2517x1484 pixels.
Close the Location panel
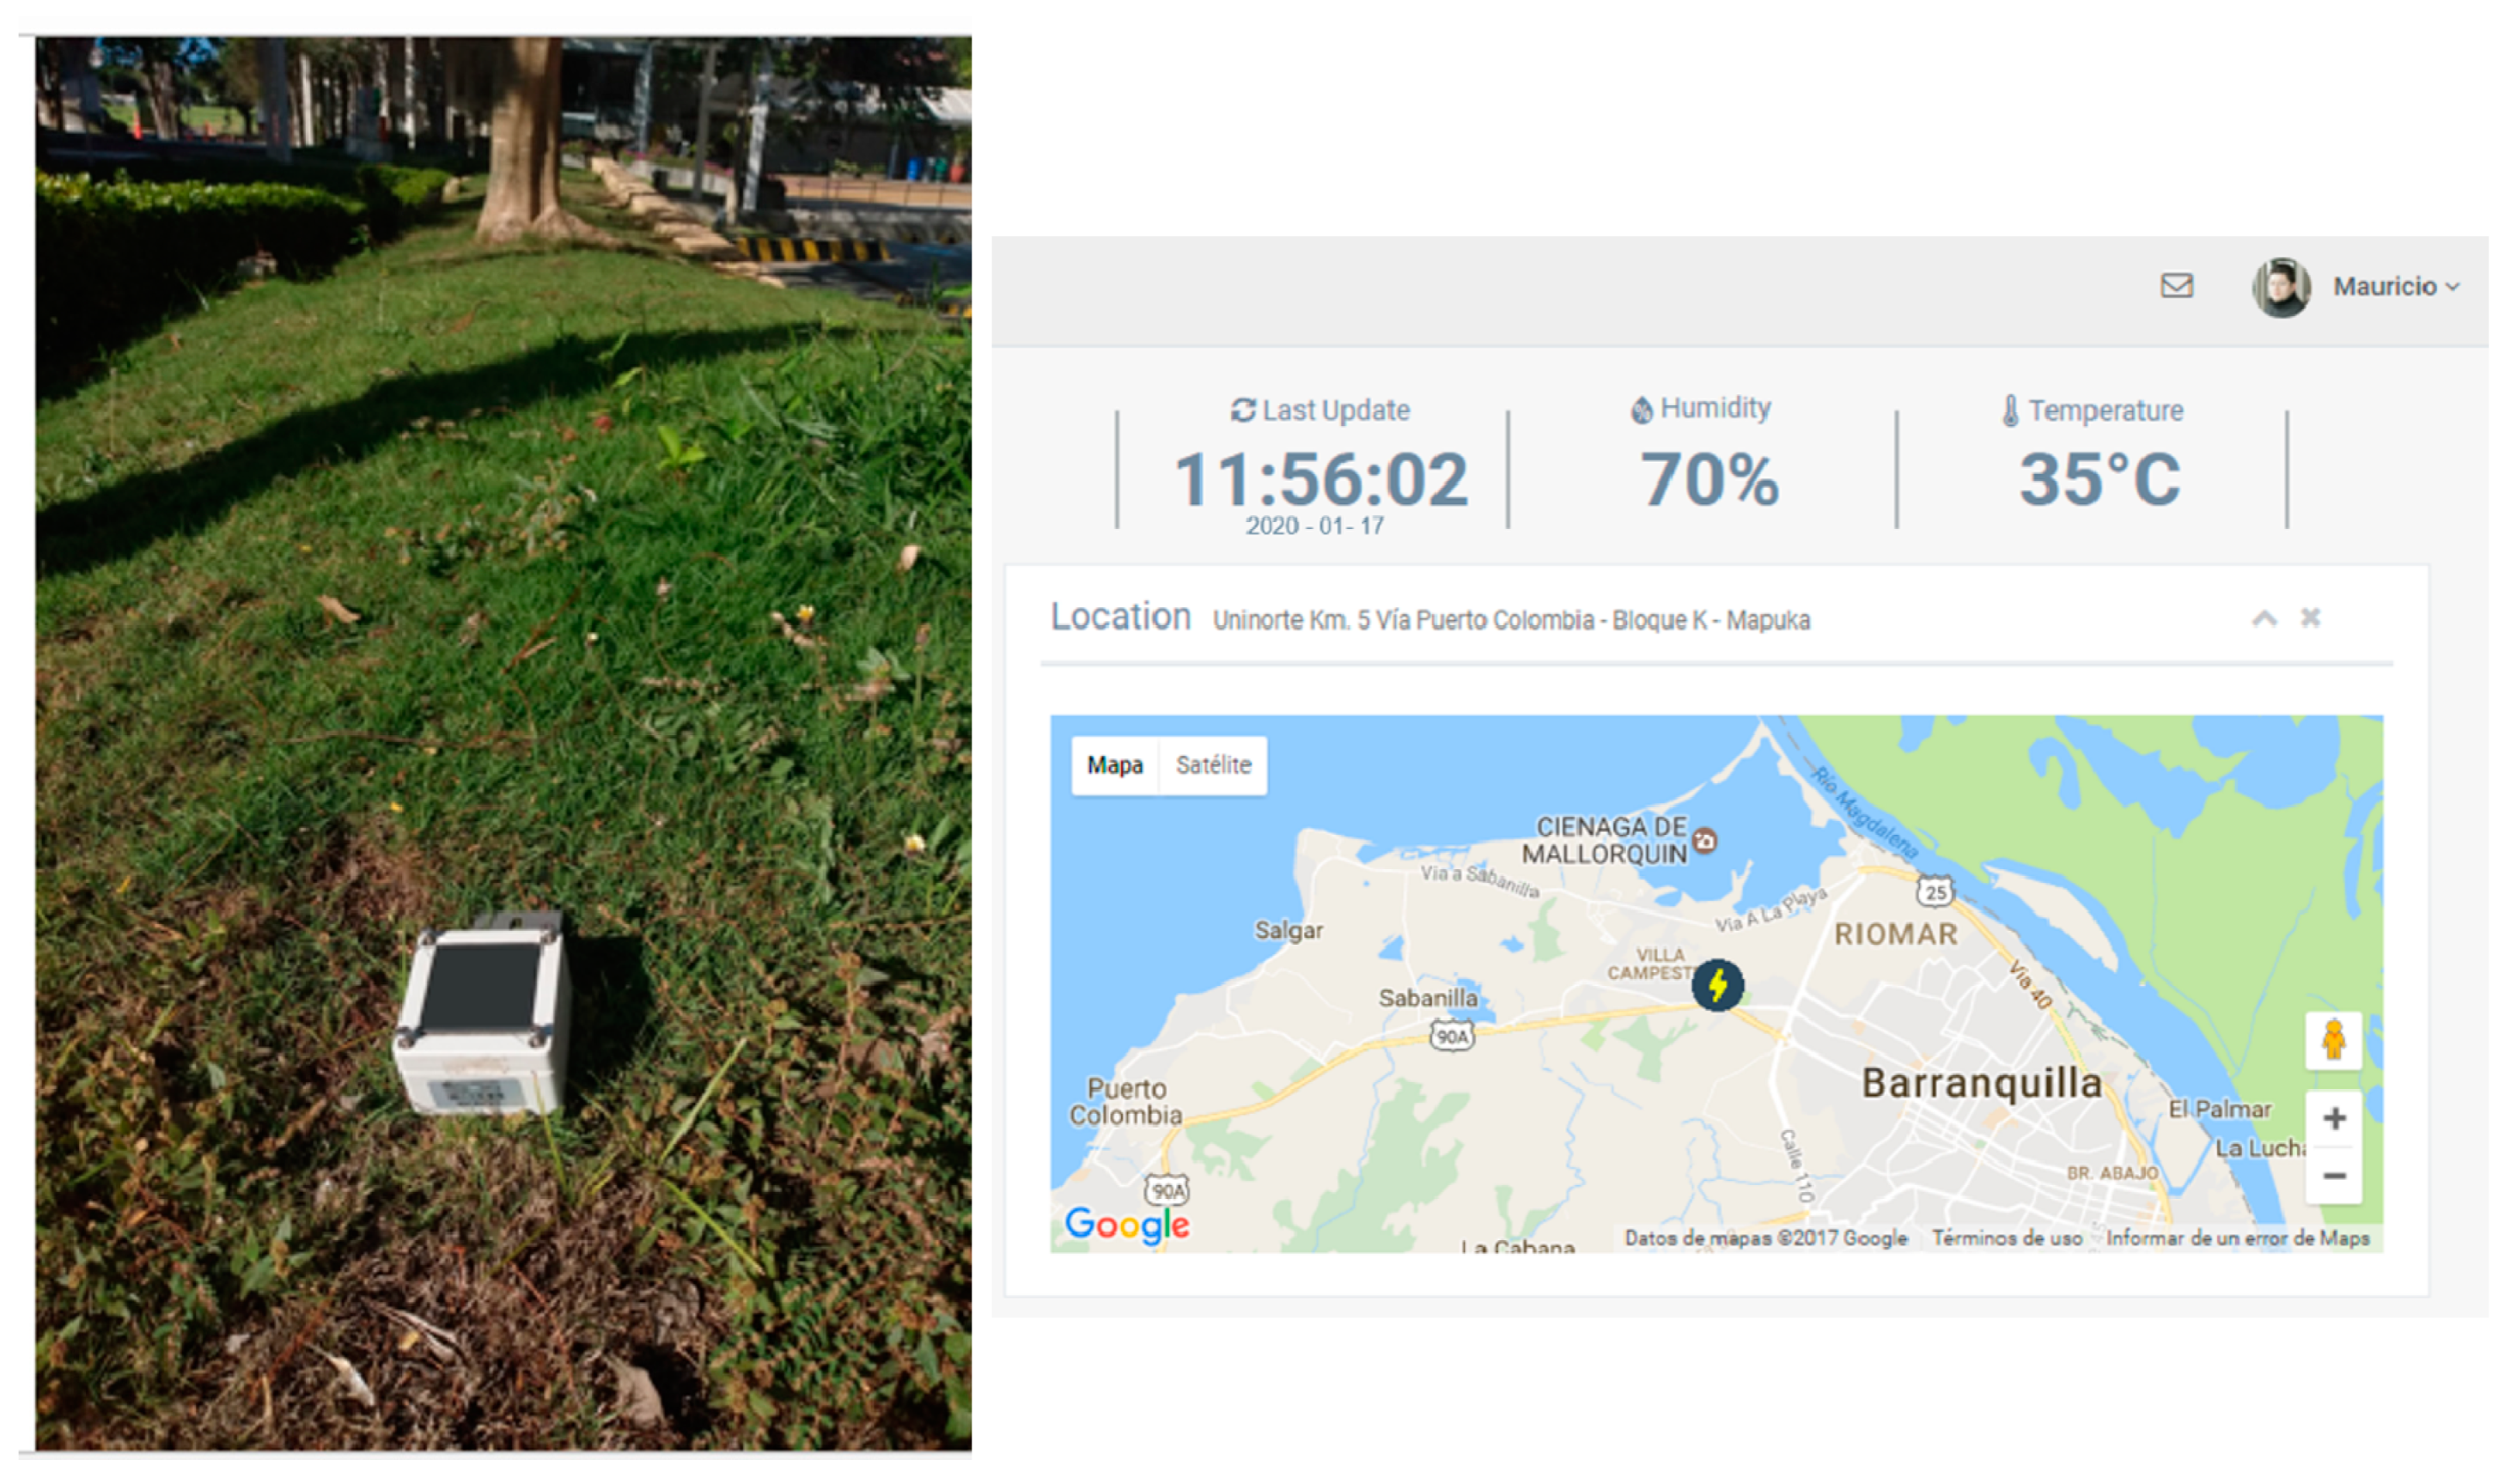pyautogui.click(x=2310, y=618)
